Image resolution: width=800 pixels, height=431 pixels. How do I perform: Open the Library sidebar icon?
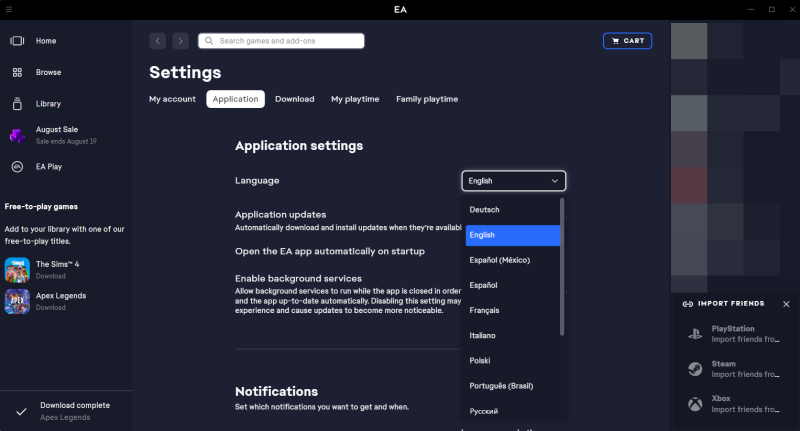pos(17,104)
